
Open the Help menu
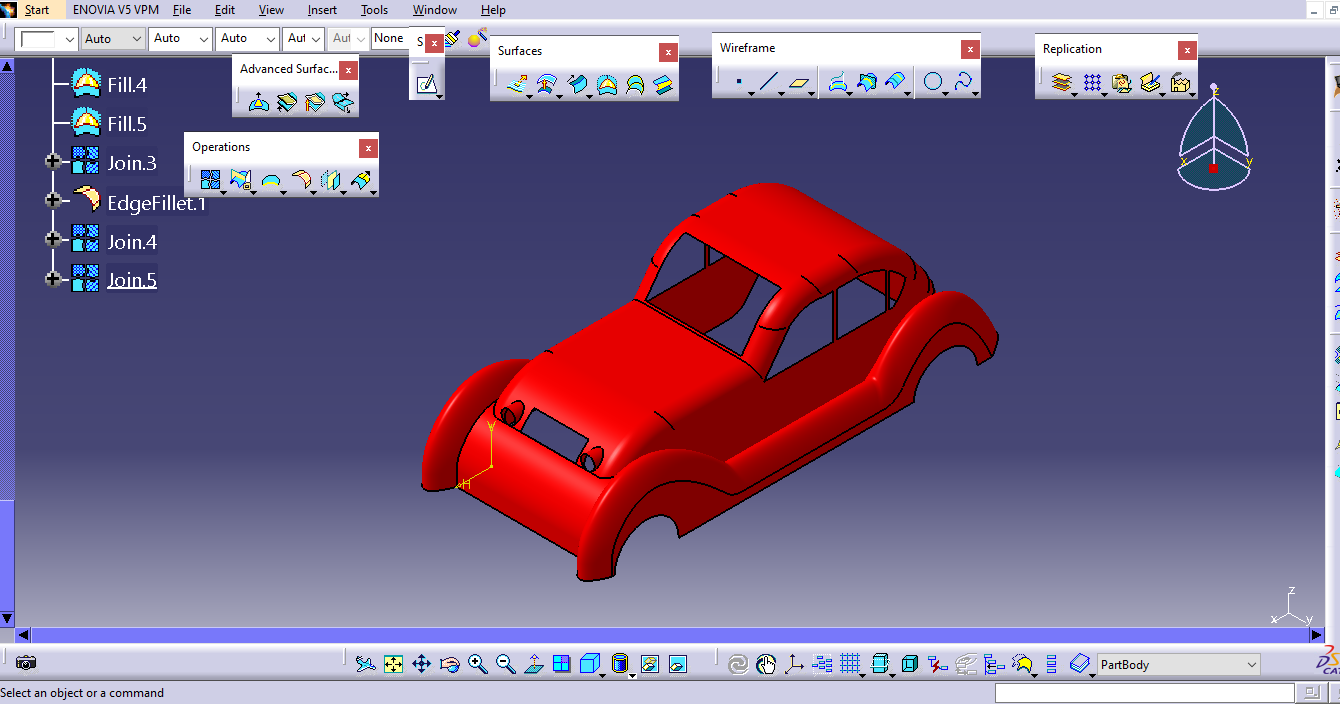[493, 10]
